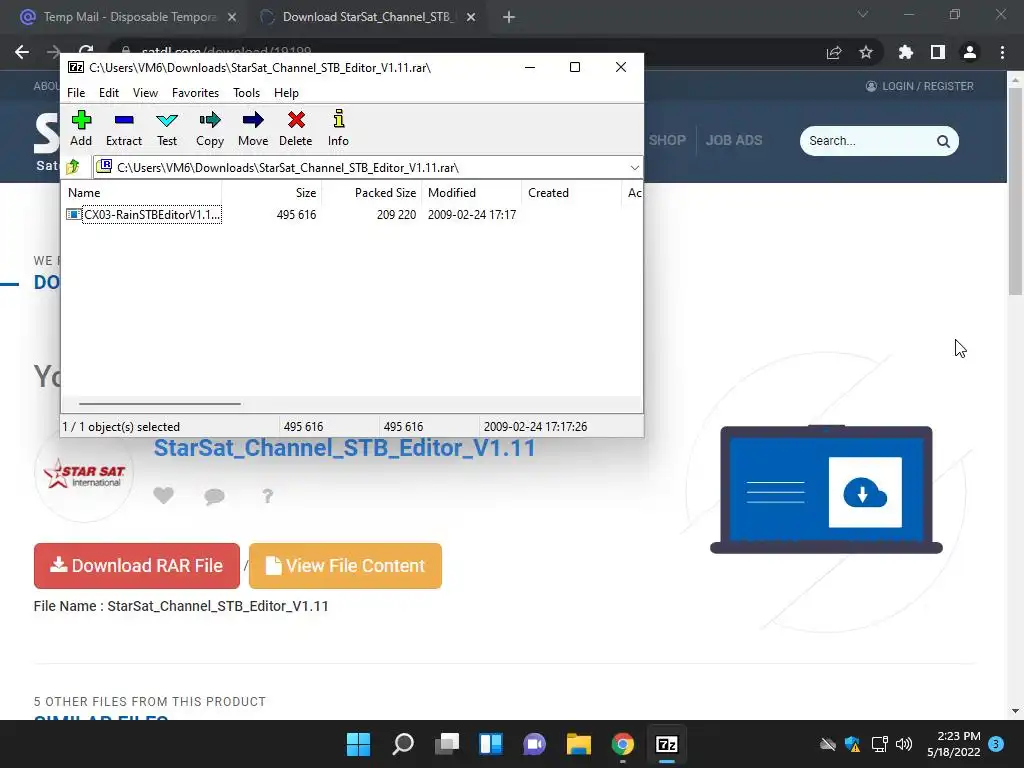Screen dimensions: 1024x768
Task: Open the LOGIN / REGISTER link
Action: [920, 86]
